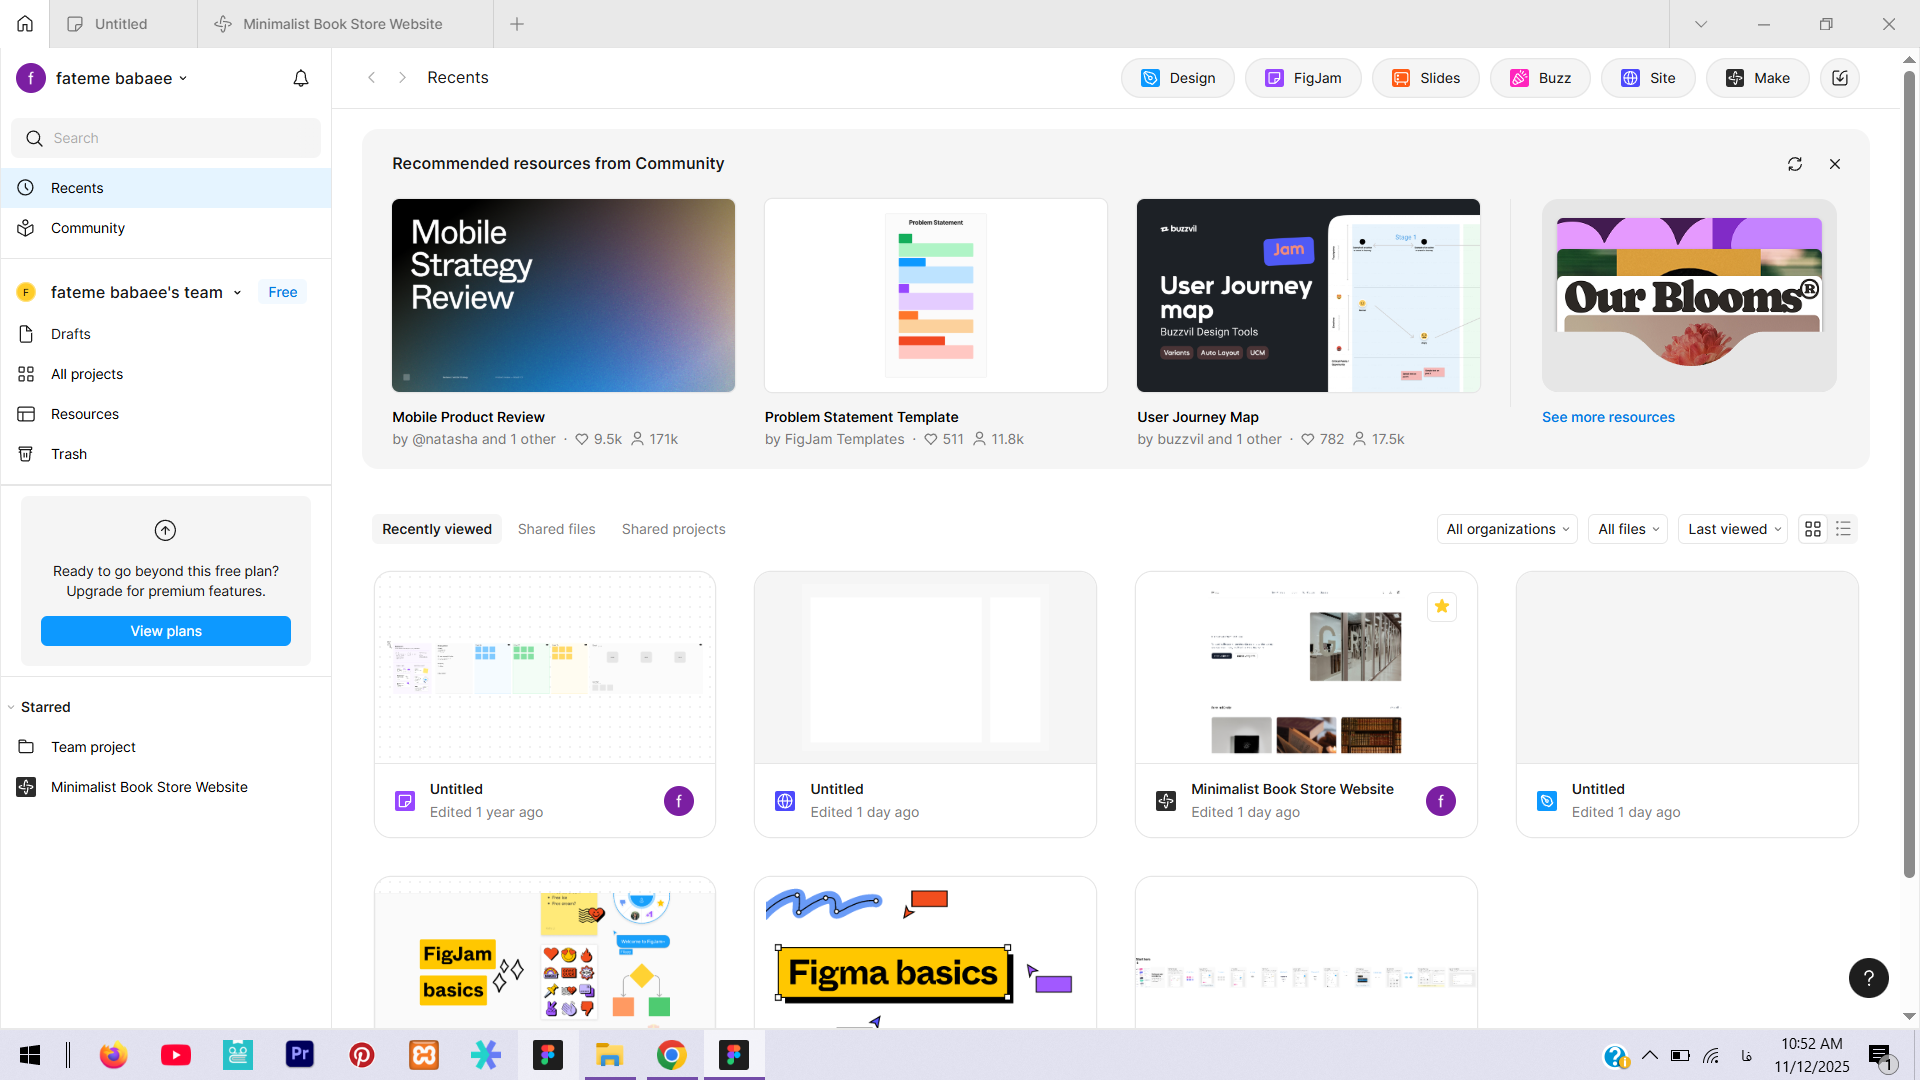Open the See more resources link
1920x1080 pixels.
tap(1608, 417)
